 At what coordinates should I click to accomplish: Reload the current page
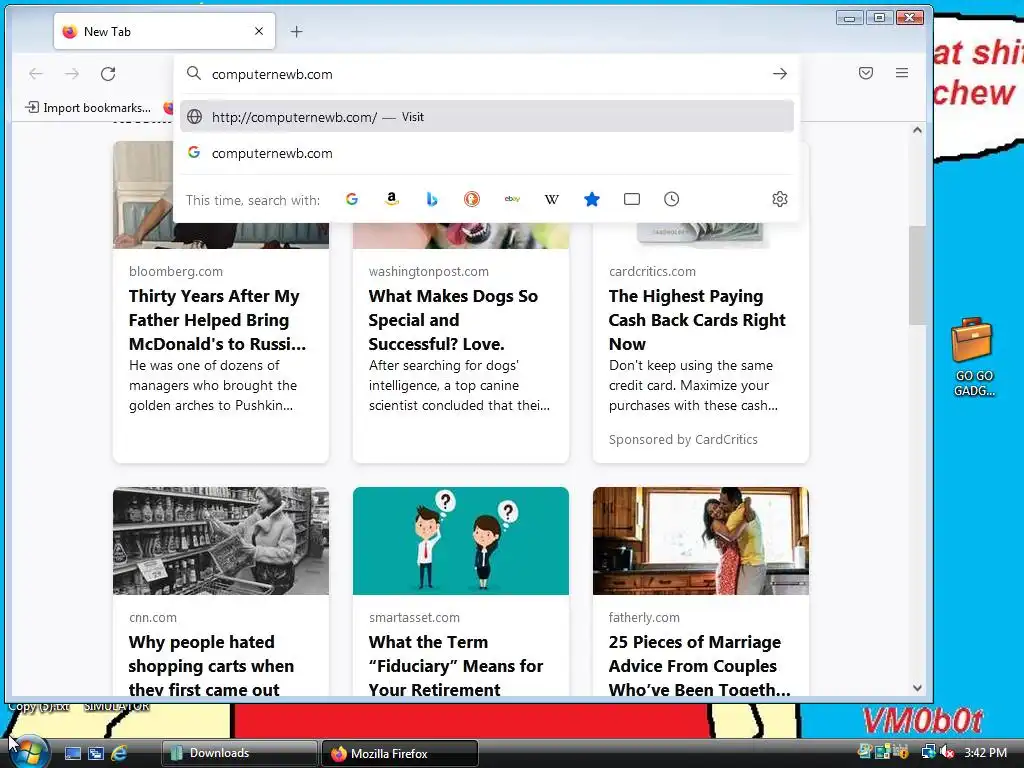point(108,74)
